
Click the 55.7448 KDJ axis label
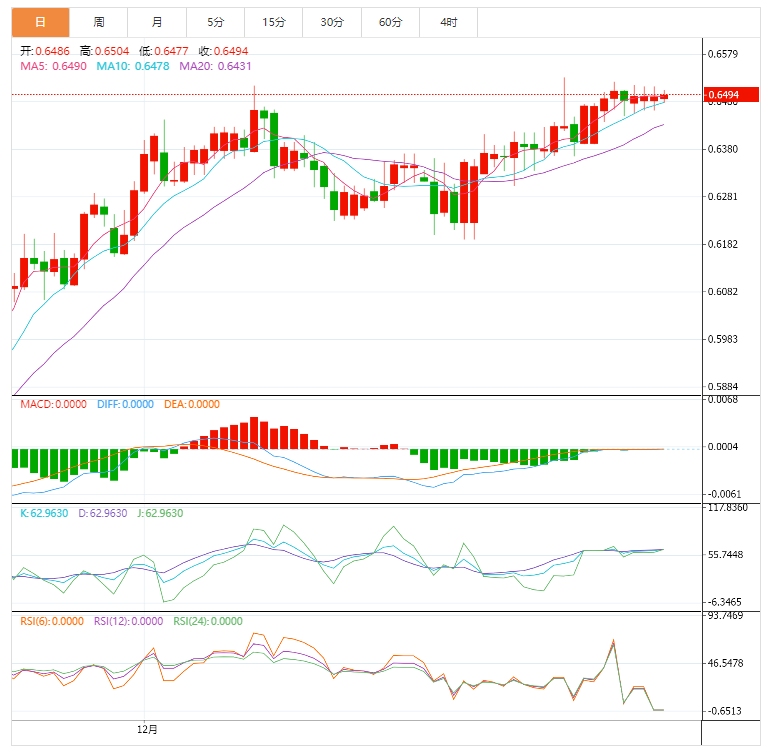coord(725,555)
